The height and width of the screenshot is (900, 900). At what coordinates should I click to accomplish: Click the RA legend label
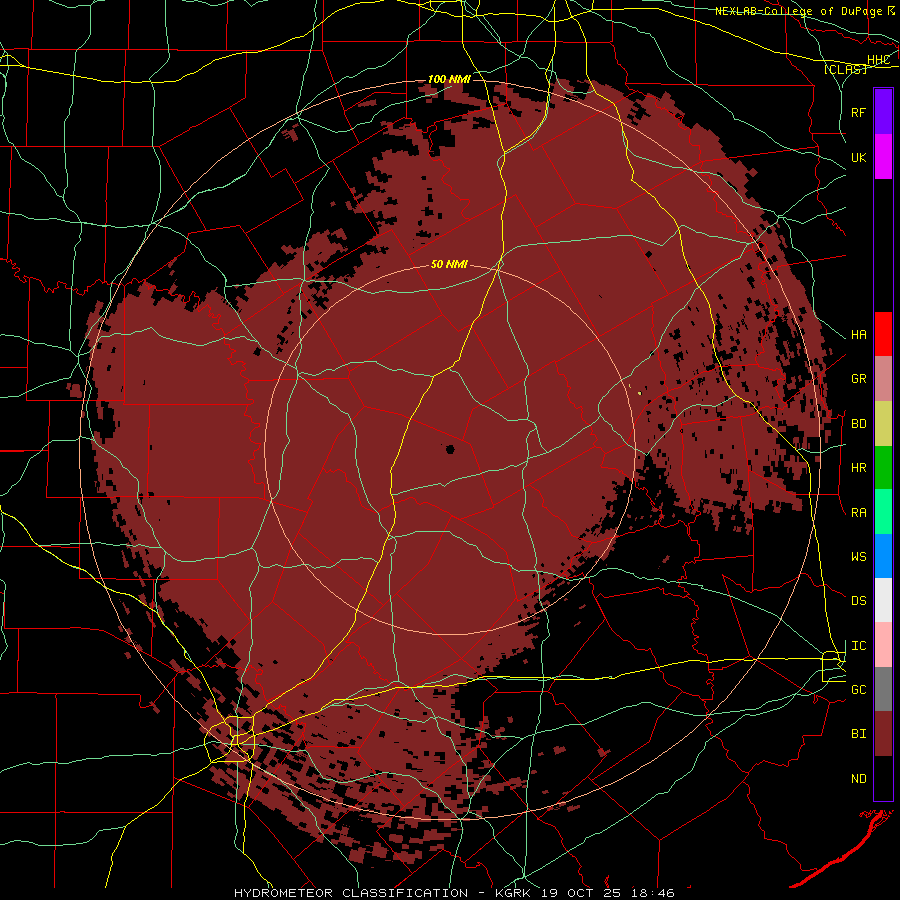858,512
